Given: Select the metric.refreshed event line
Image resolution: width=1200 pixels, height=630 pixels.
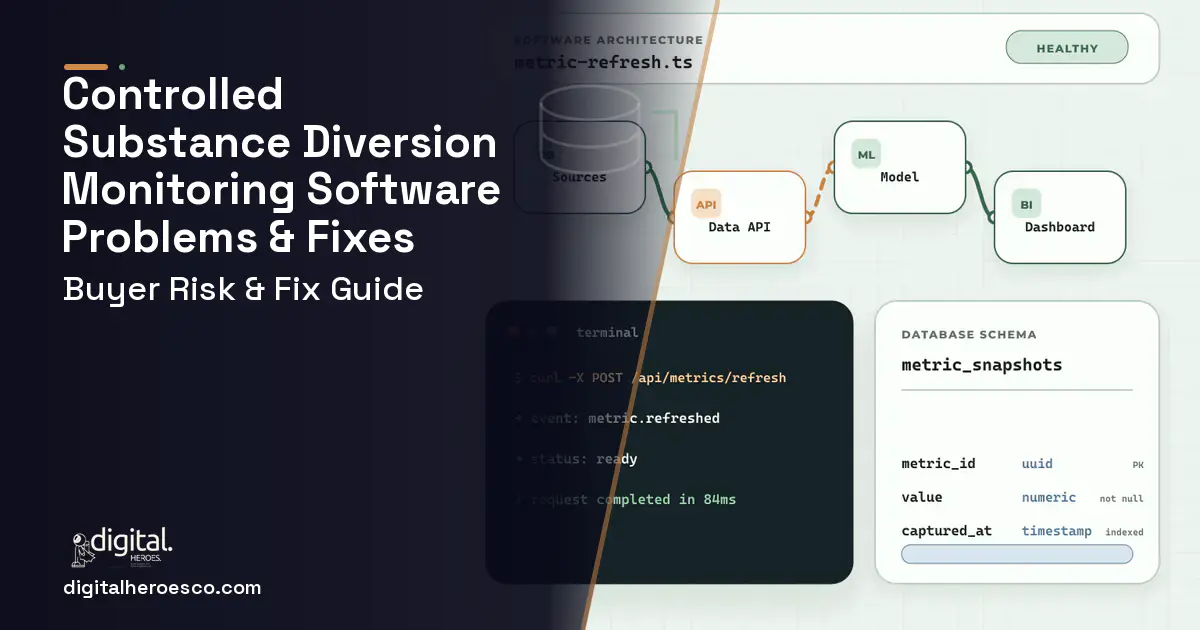Looking at the screenshot, I should (617, 418).
